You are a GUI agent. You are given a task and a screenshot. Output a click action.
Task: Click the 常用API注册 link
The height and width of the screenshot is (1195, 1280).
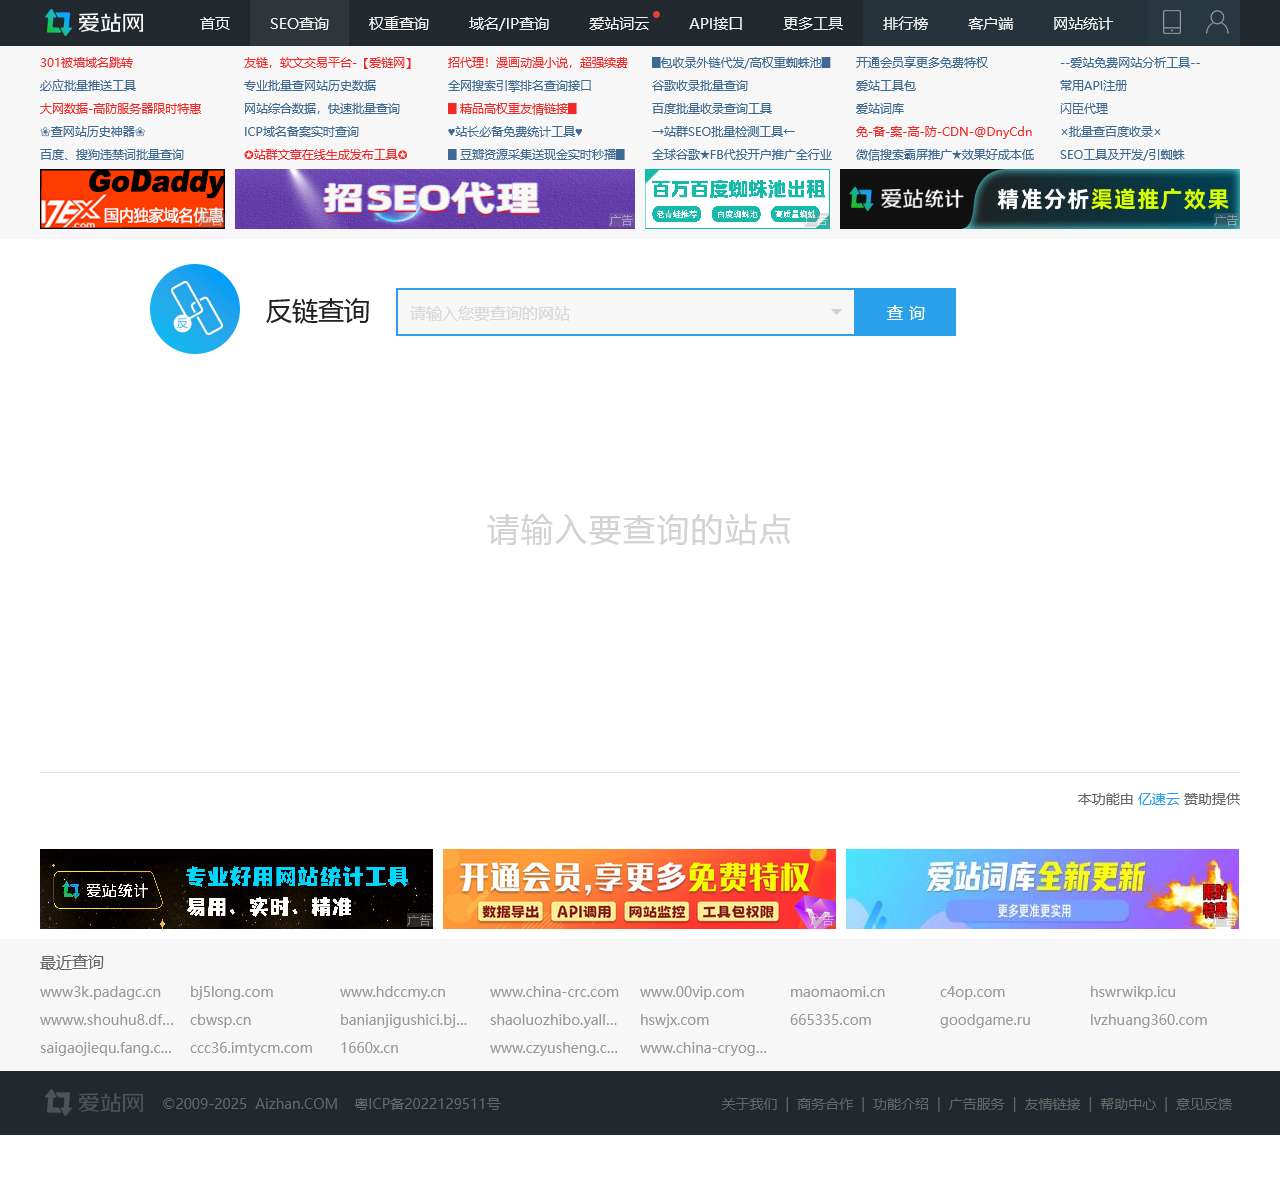click(1093, 86)
